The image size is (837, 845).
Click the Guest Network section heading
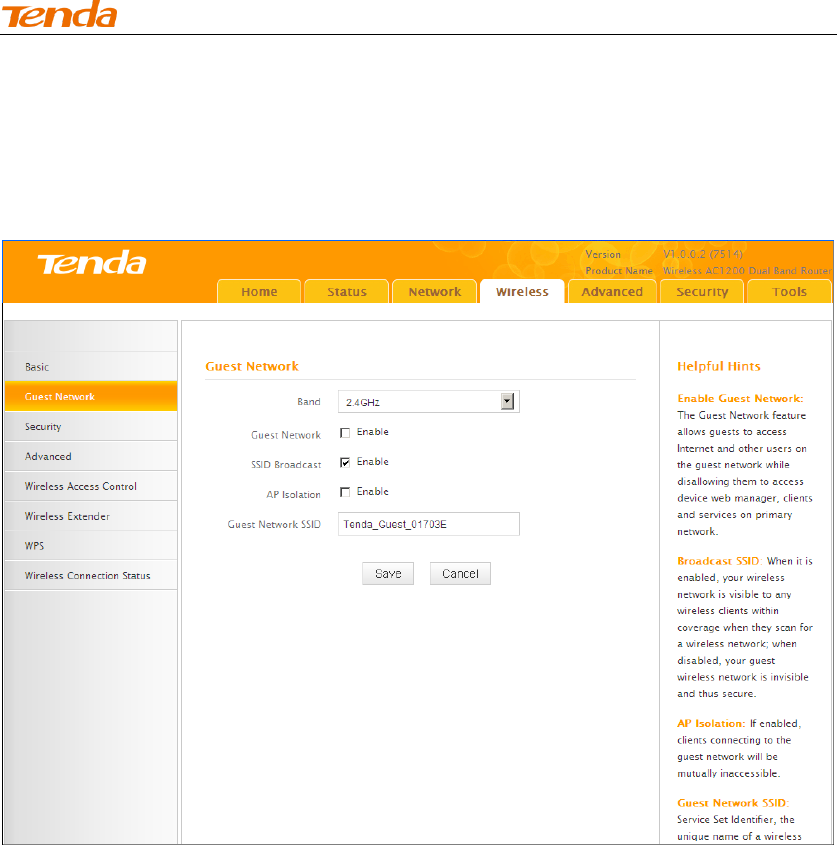pos(252,366)
